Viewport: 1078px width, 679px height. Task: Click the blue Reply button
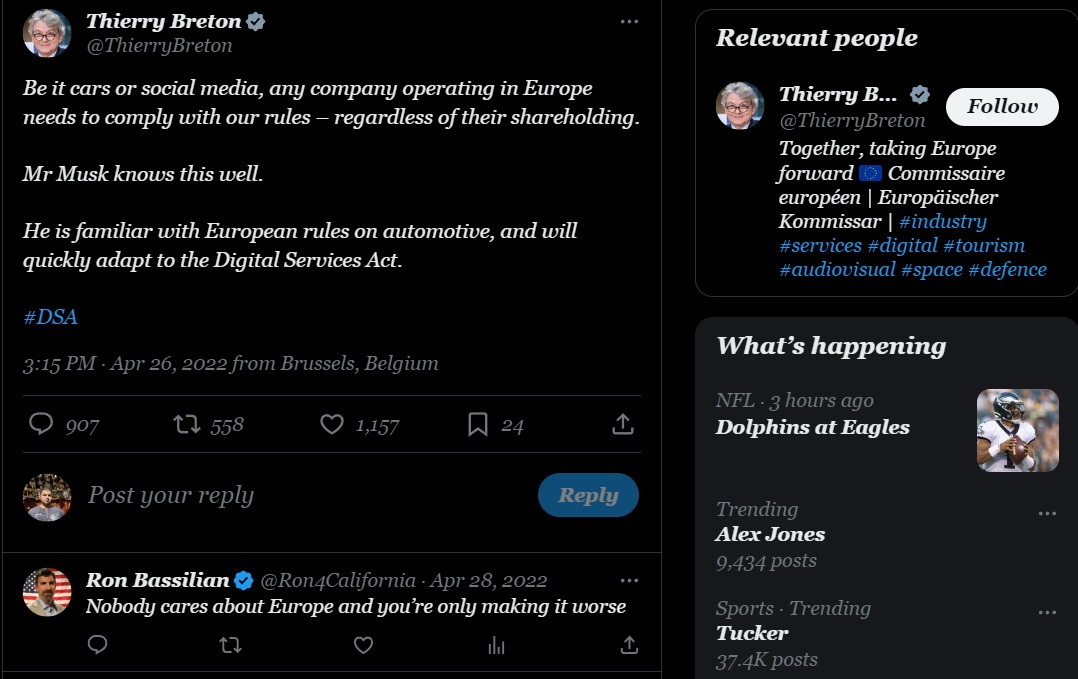[588, 495]
